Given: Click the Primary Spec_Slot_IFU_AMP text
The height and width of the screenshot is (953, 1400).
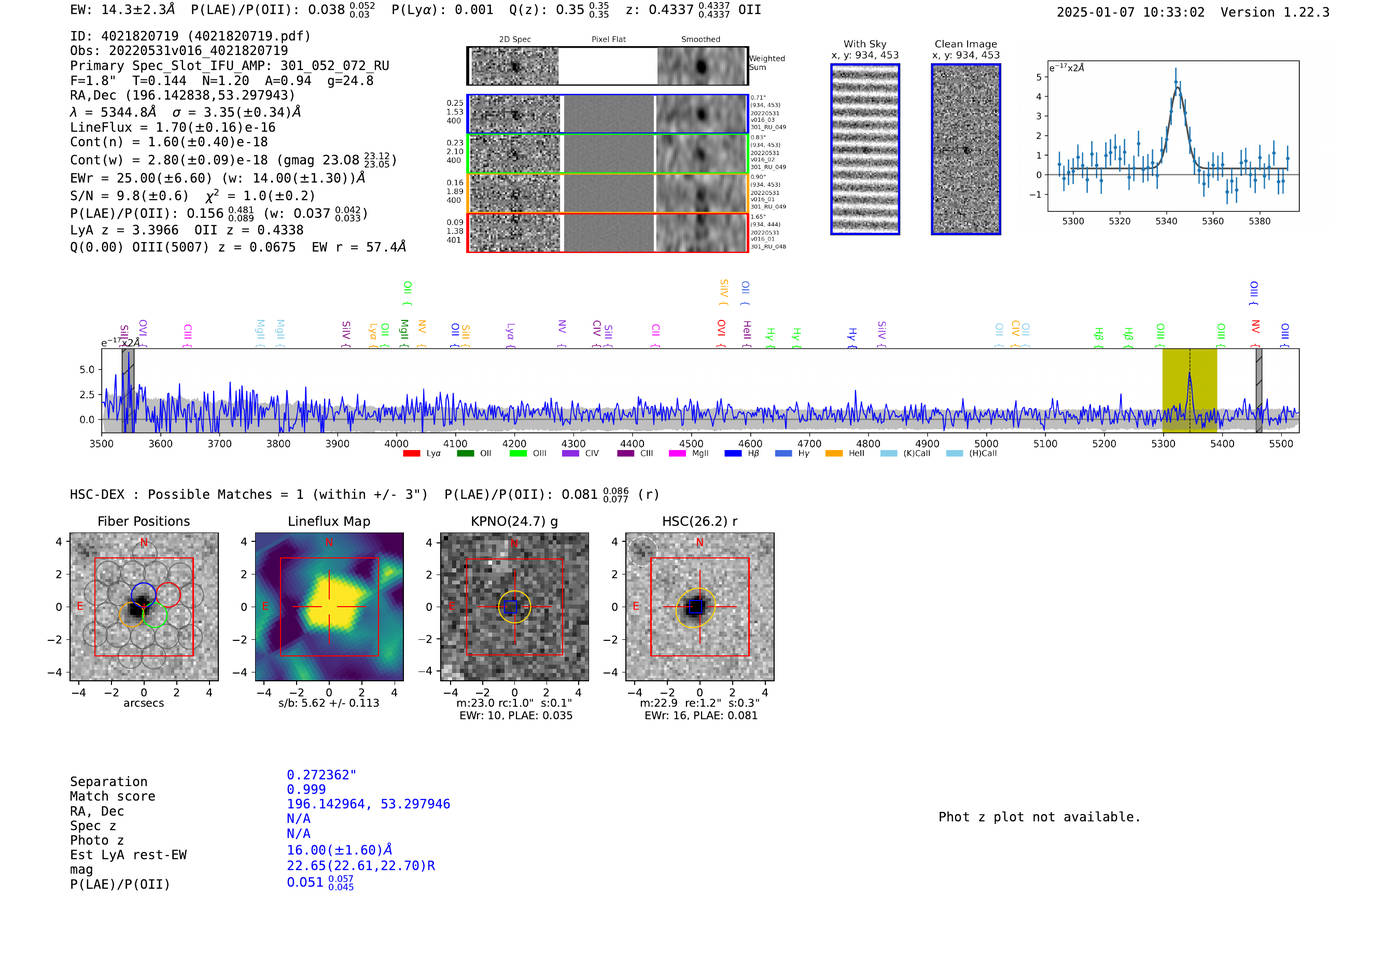Looking at the screenshot, I should (230, 66).
